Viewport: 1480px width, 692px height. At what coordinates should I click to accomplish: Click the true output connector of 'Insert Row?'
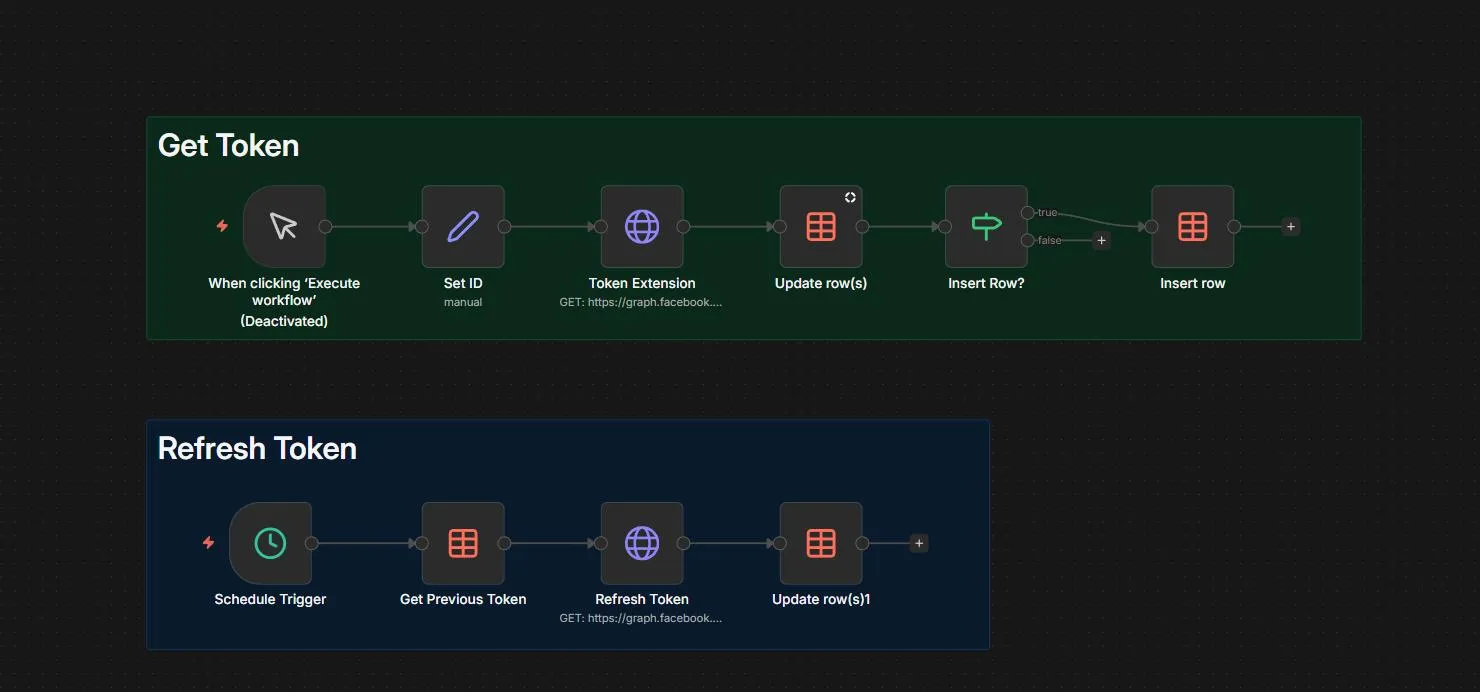1027,213
